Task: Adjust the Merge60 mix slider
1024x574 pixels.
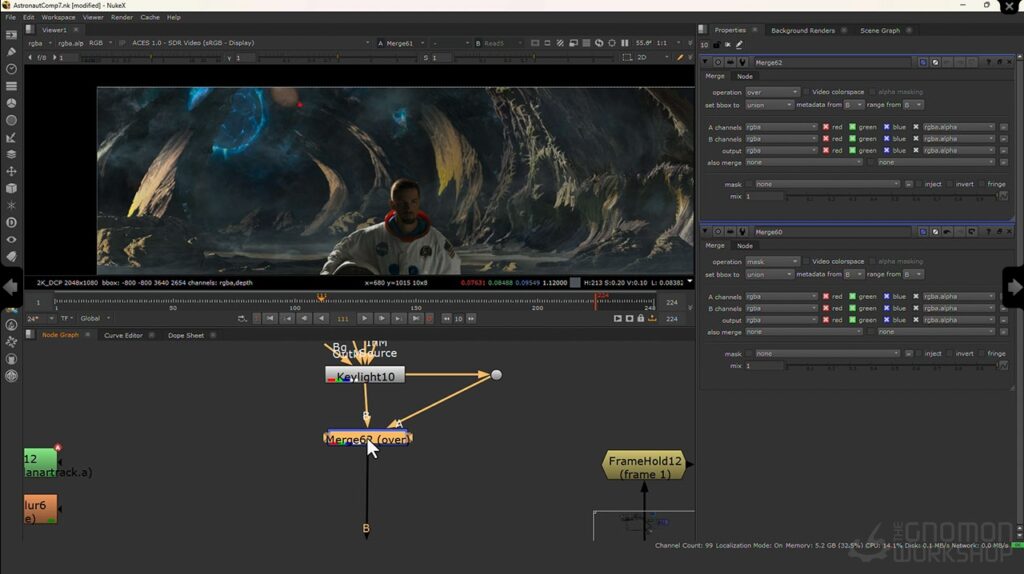Action: (x=891, y=366)
